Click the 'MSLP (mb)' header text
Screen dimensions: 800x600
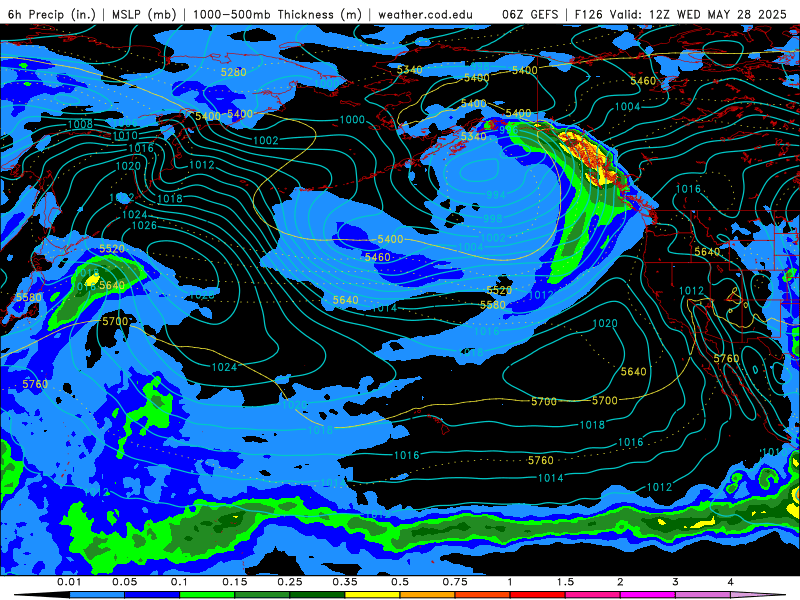click(143, 14)
